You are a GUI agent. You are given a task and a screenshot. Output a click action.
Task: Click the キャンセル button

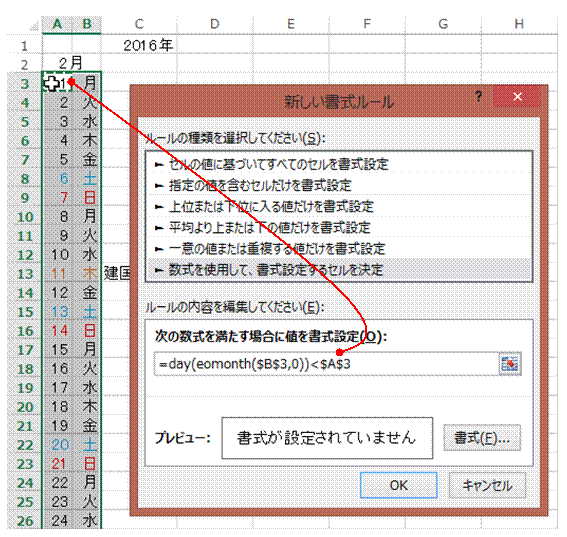coord(487,485)
